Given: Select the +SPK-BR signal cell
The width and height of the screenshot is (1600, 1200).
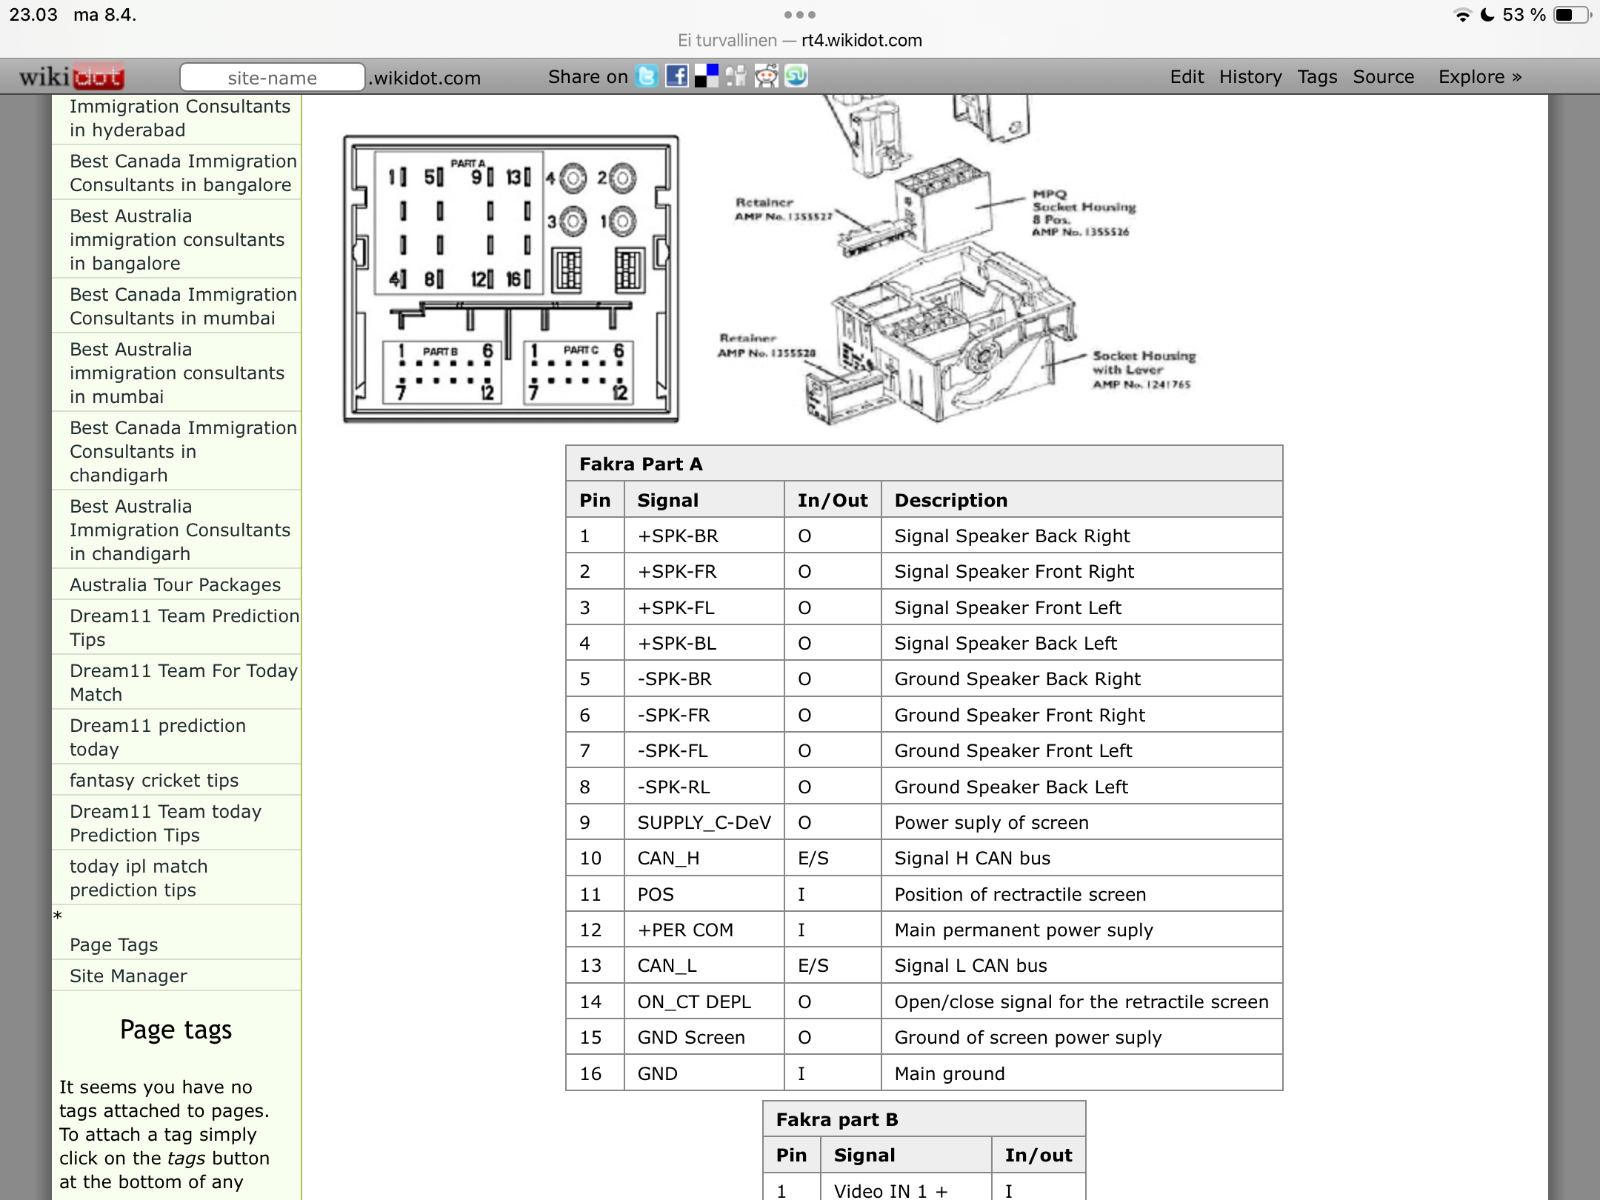Looking at the screenshot, I should [704, 536].
